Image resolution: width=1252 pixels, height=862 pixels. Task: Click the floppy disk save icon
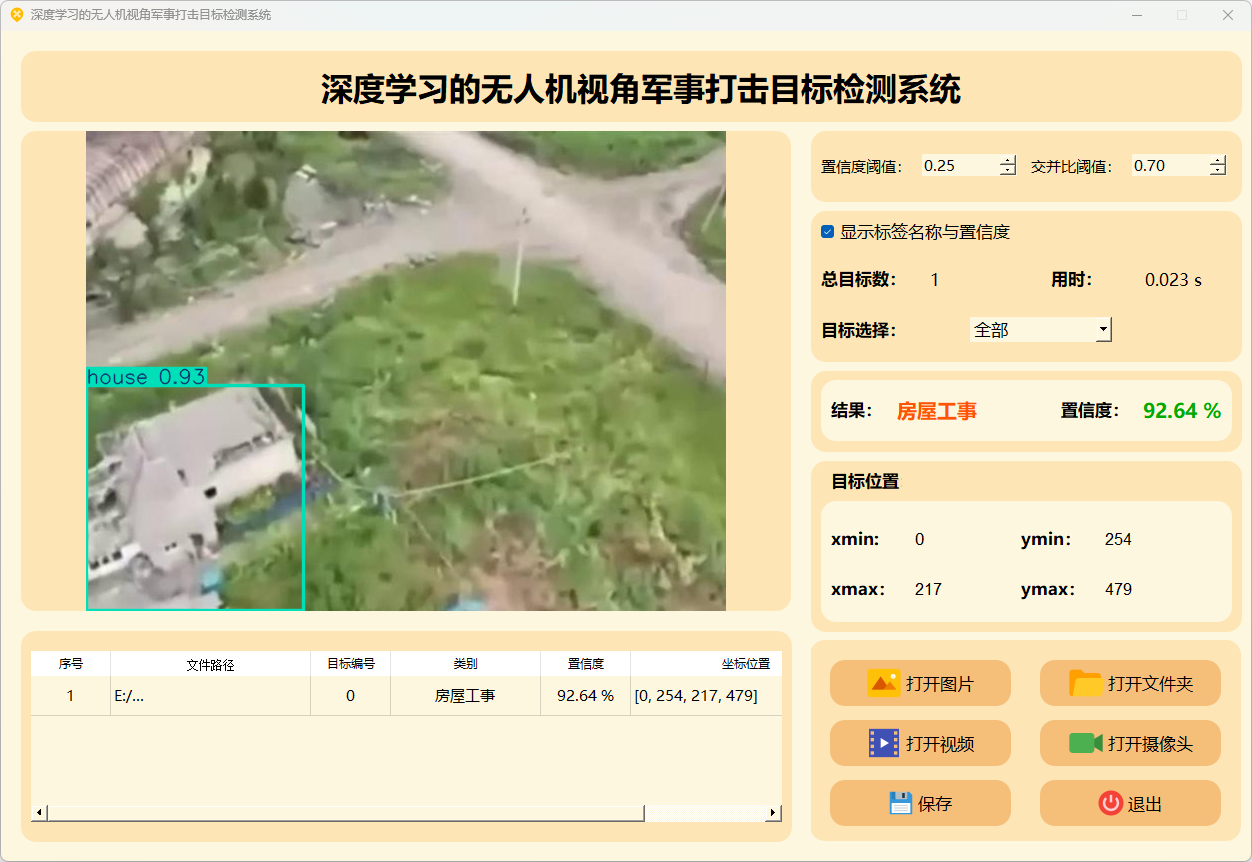point(900,803)
